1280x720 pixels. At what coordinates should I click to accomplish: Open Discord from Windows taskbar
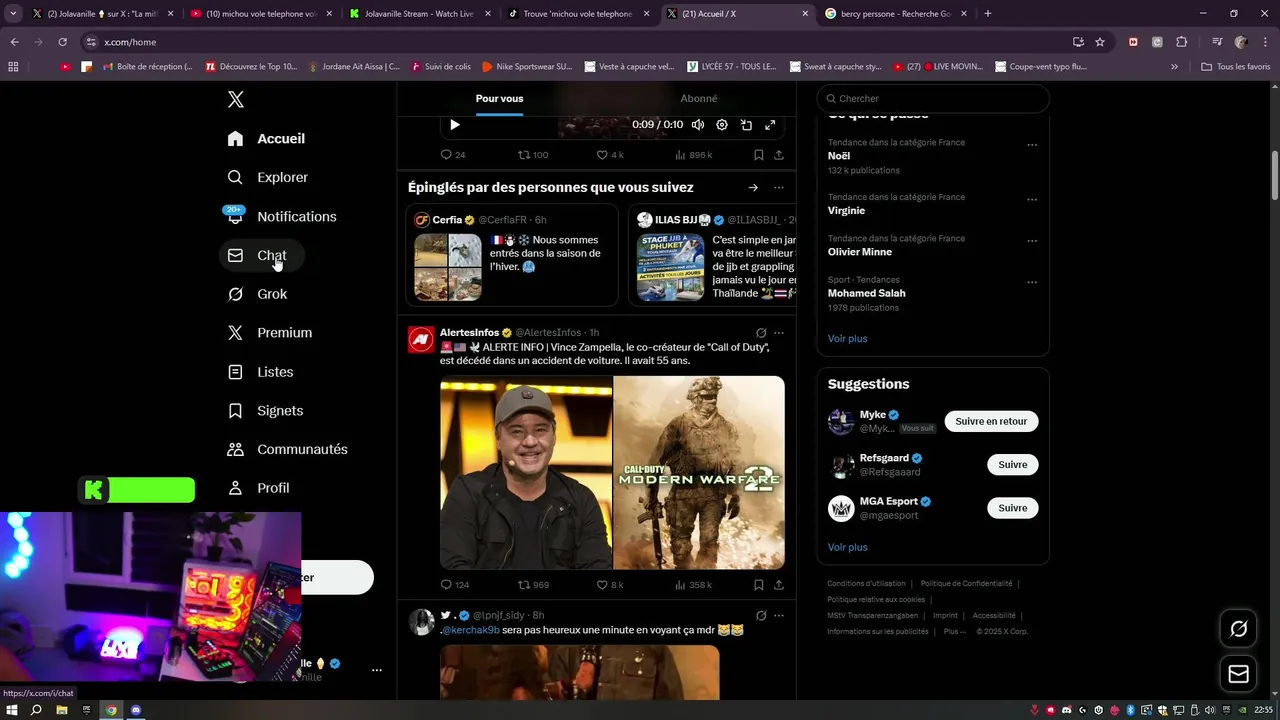click(136, 710)
